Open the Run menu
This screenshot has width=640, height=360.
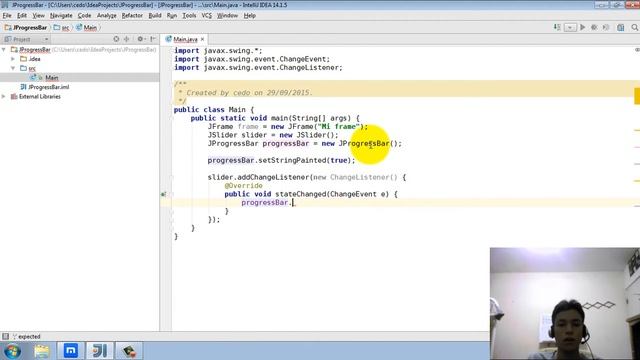tap(172, 16)
